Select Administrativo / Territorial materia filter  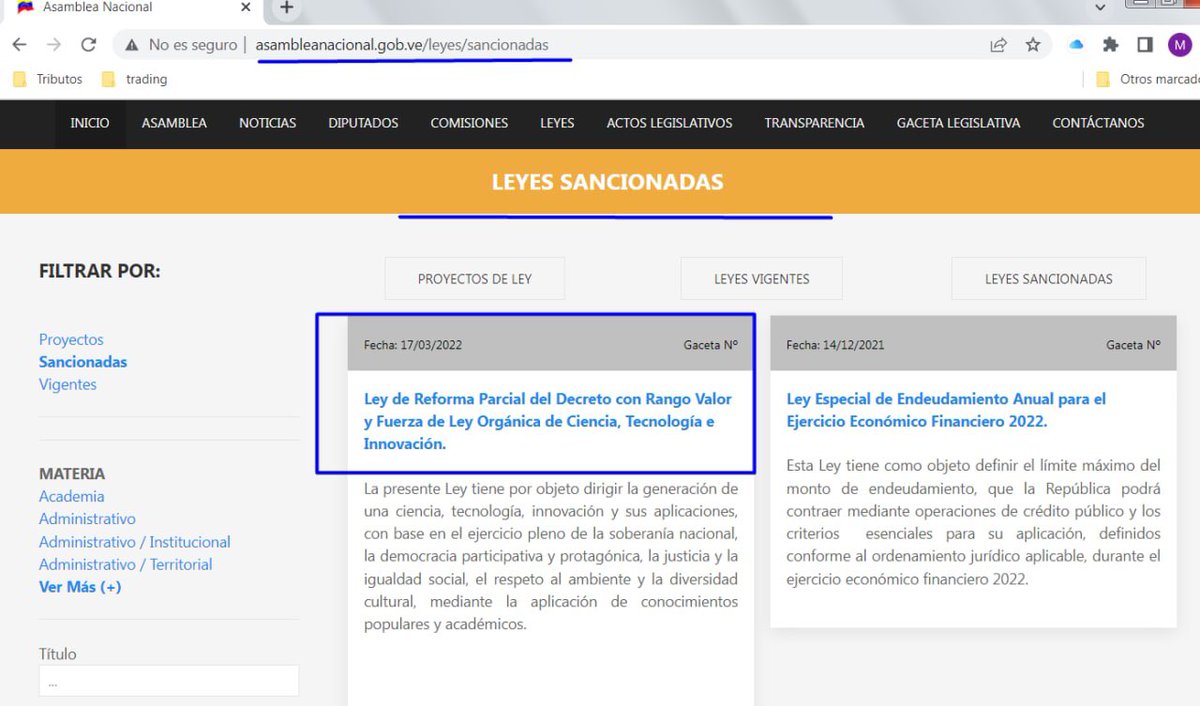pyautogui.click(x=125, y=564)
